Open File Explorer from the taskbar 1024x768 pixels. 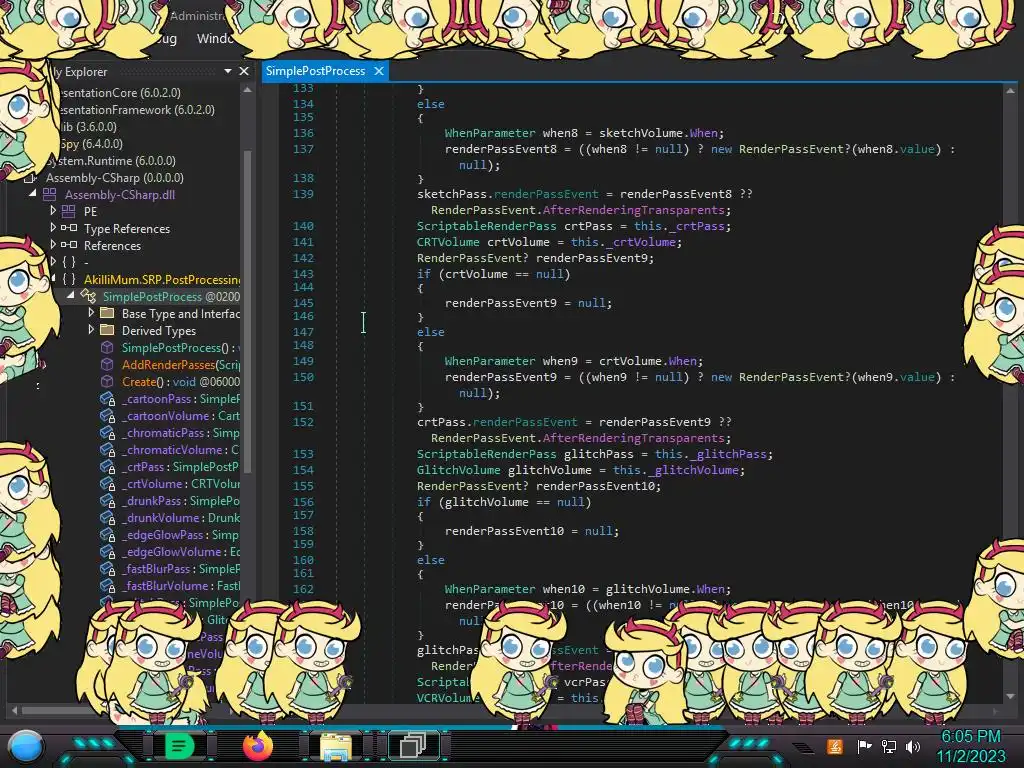coord(336,746)
